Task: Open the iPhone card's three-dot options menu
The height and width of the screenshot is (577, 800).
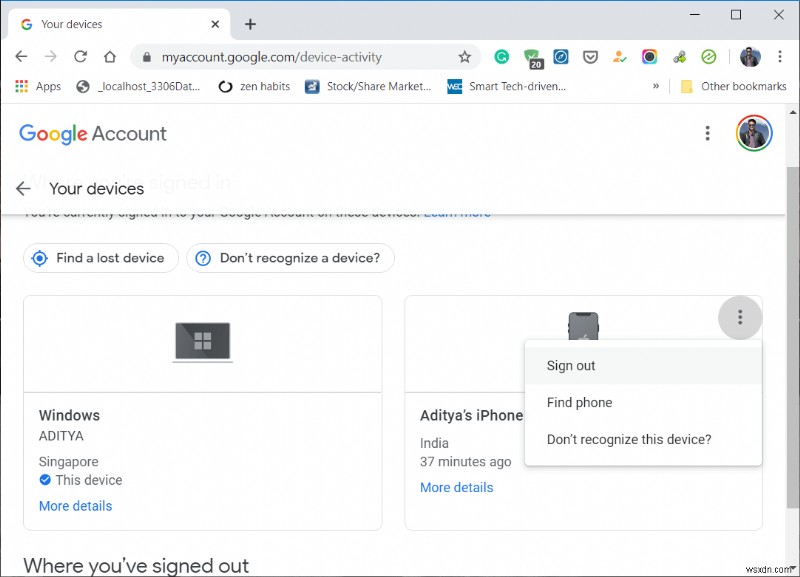Action: [740, 318]
